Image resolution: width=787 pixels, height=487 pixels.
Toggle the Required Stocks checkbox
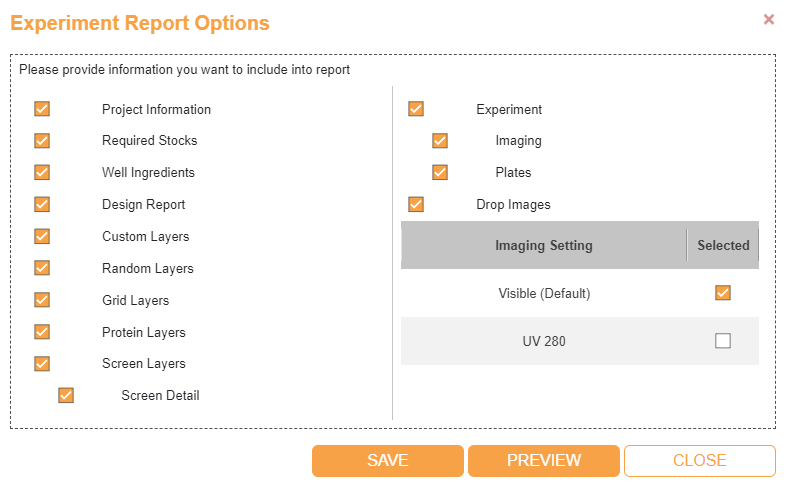(42, 141)
